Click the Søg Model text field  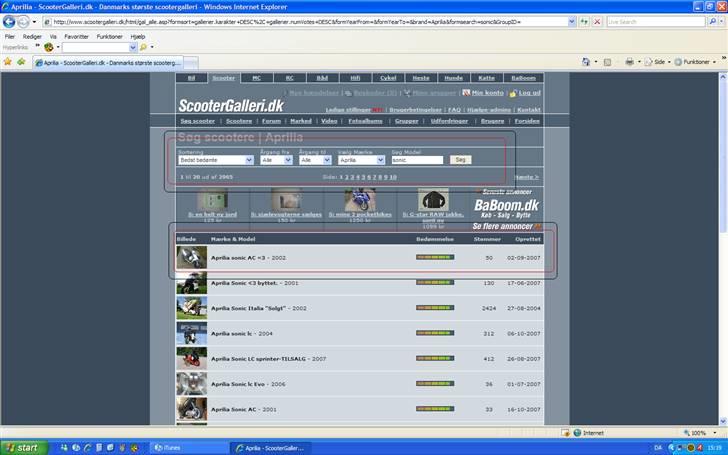tap(416, 160)
